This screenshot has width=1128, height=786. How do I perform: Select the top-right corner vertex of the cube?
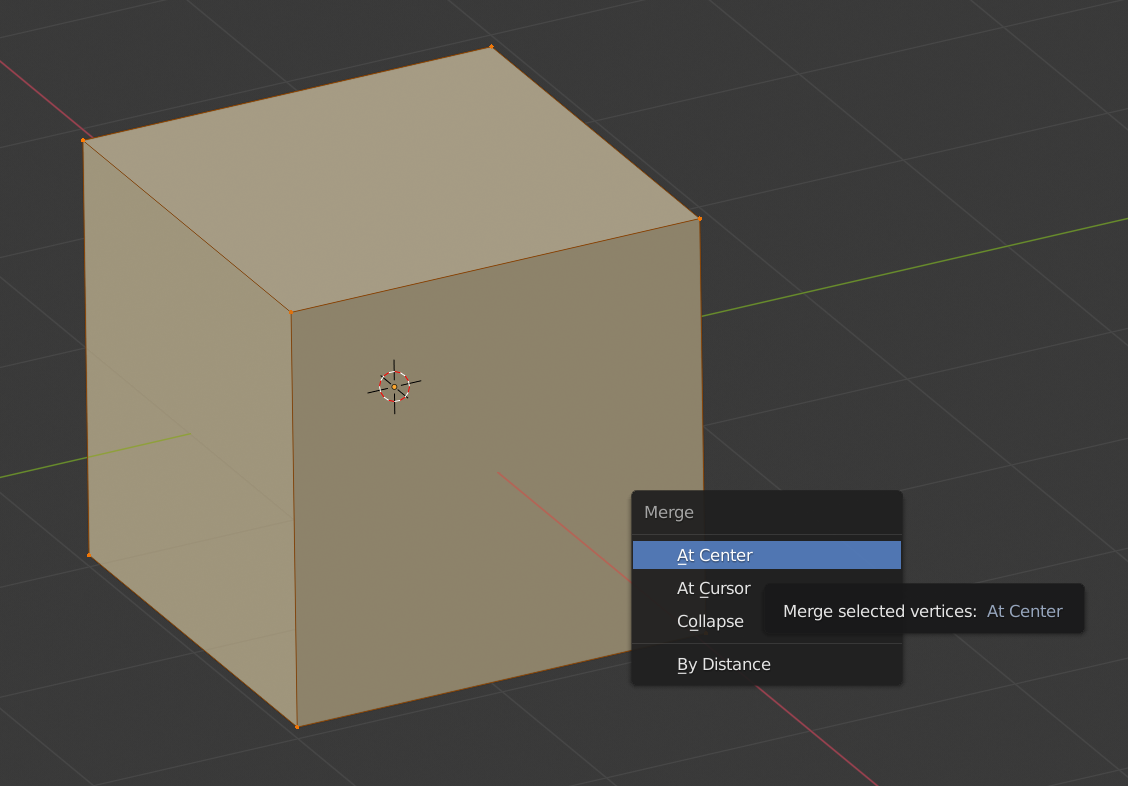click(x=700, y=218)
